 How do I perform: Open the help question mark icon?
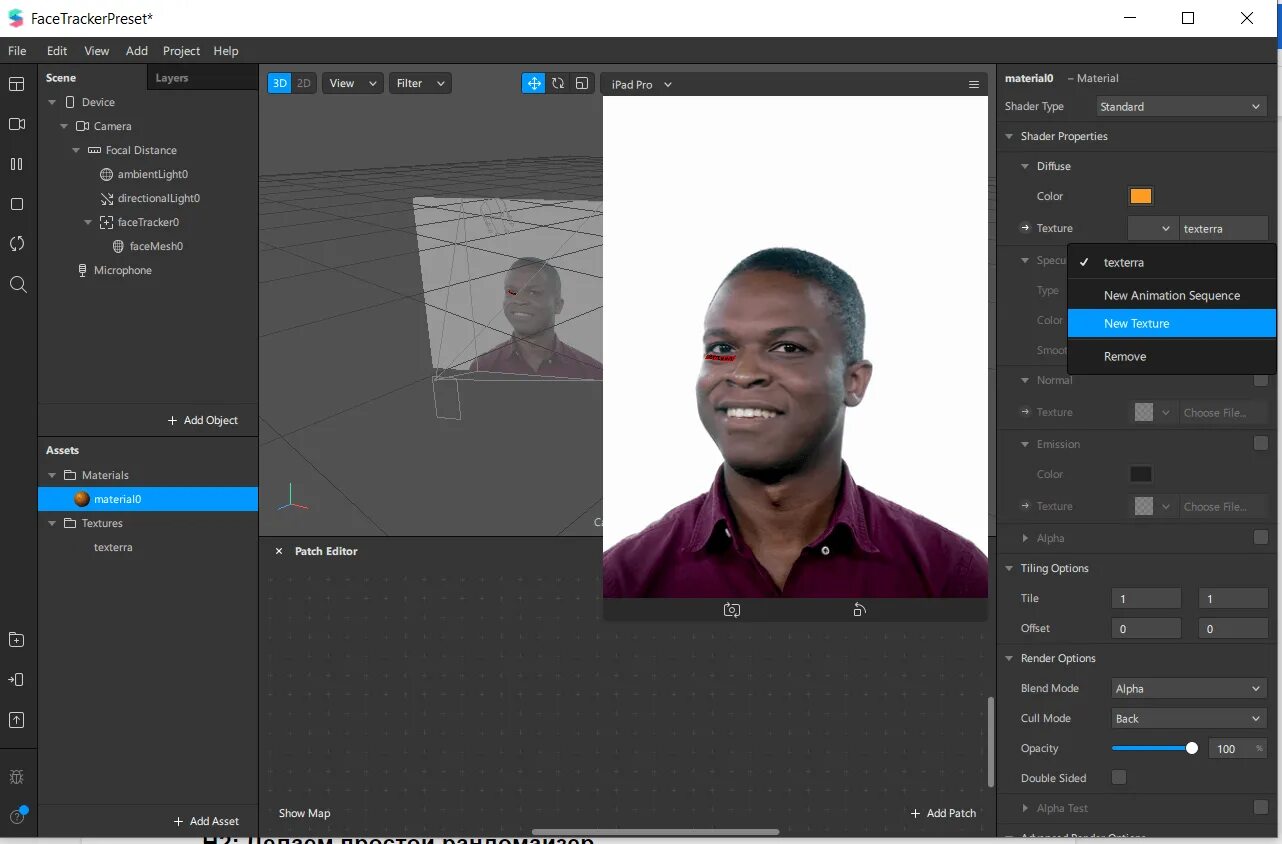click(x=17, y=816)
